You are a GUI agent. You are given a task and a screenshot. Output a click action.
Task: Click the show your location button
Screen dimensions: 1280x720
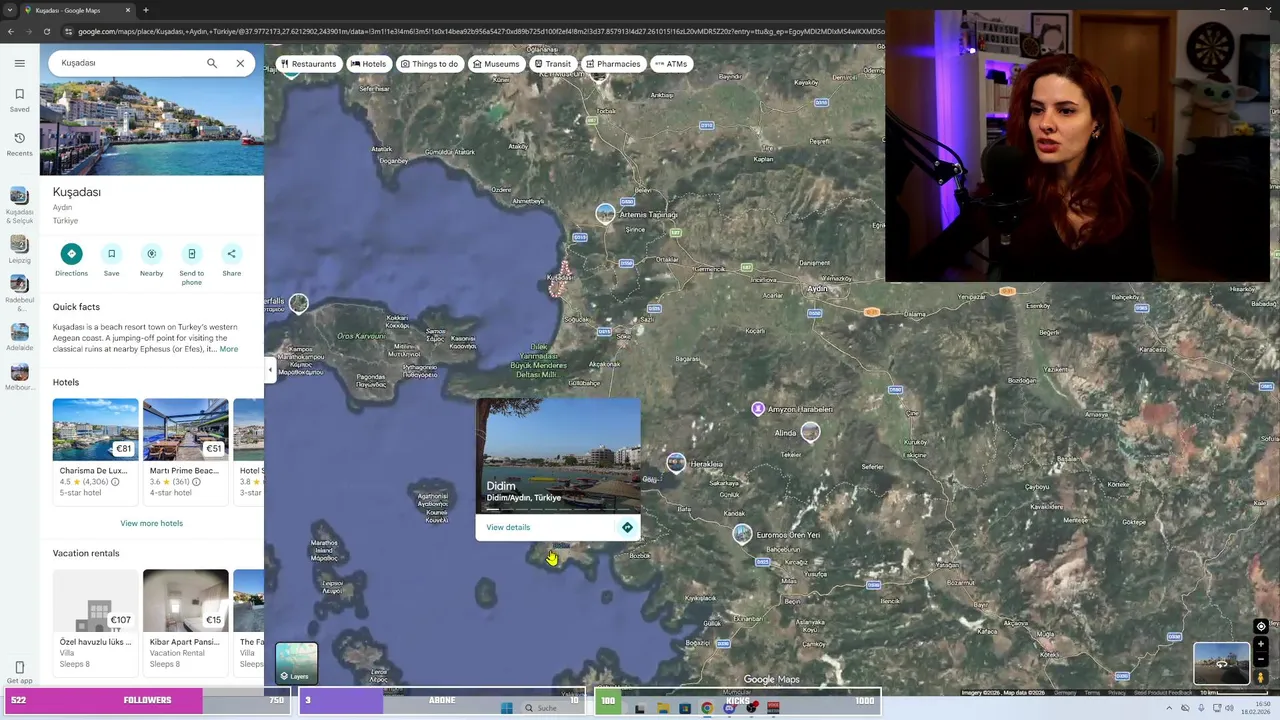1261,626
